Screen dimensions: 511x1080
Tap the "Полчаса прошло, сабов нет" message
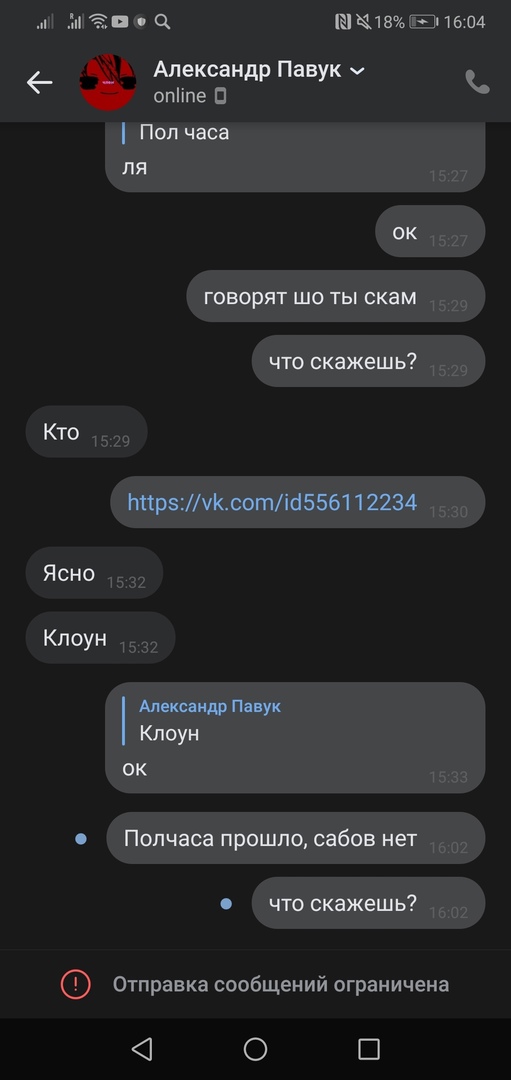coord(296,838)
